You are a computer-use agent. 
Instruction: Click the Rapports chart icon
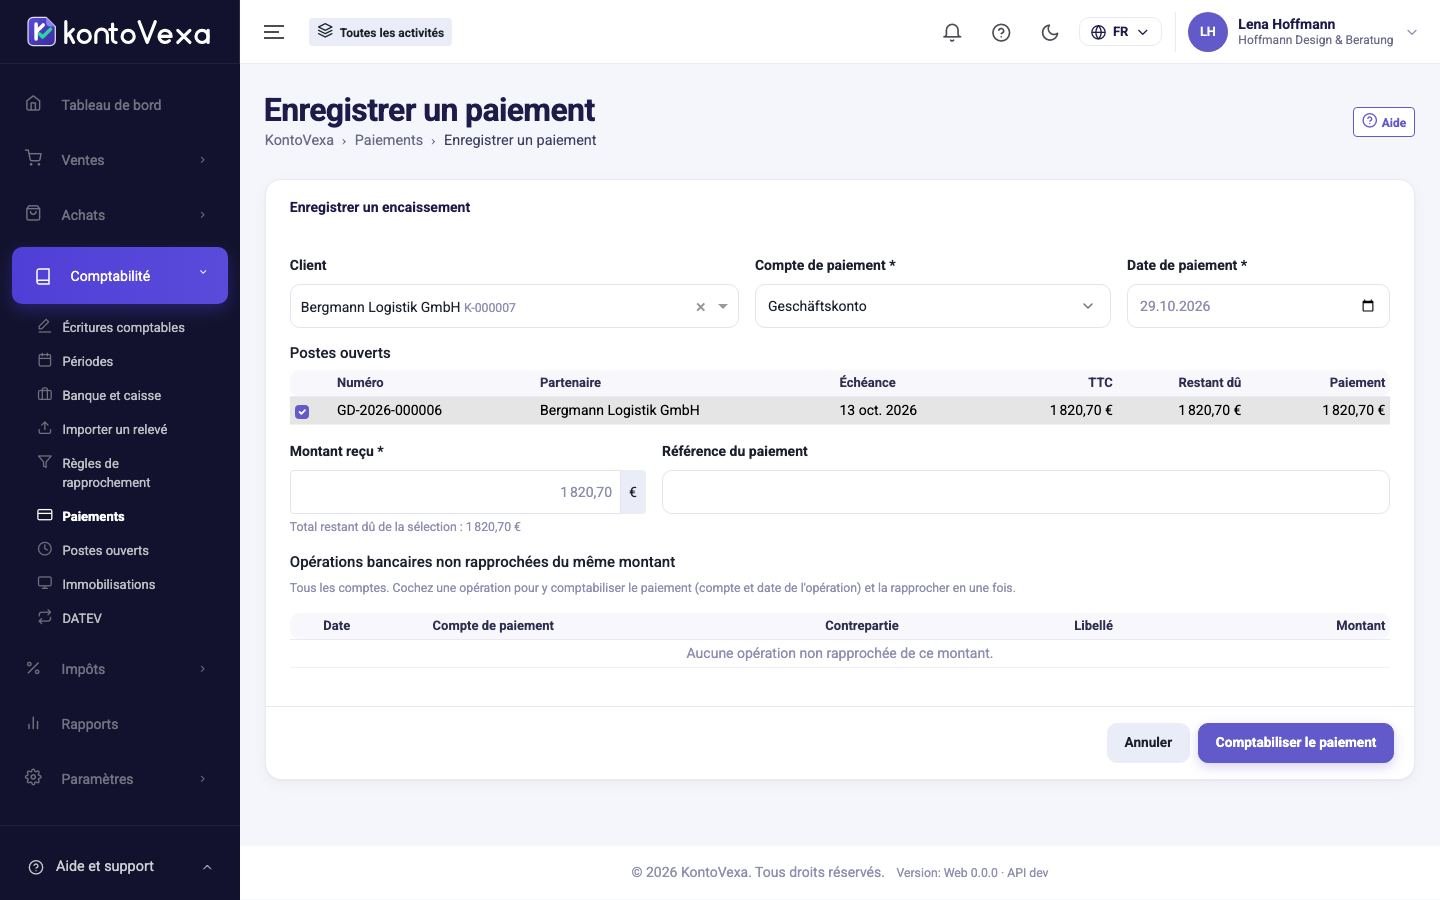[x=33, y=723]
